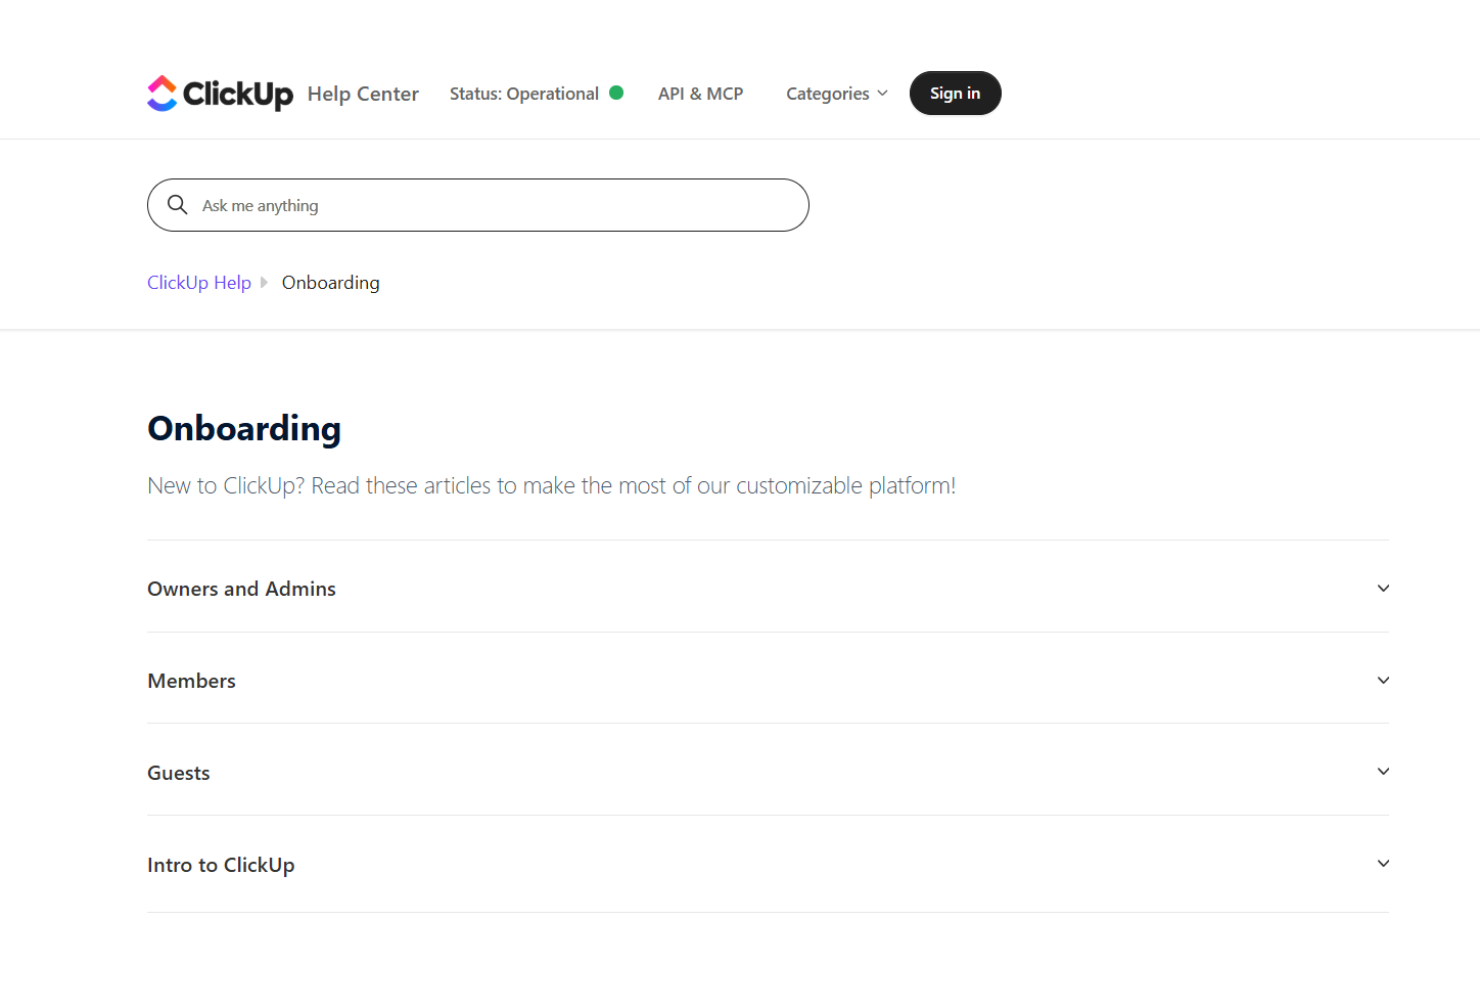
Task: Click the ClickUp logo icon
Action: 161,93
